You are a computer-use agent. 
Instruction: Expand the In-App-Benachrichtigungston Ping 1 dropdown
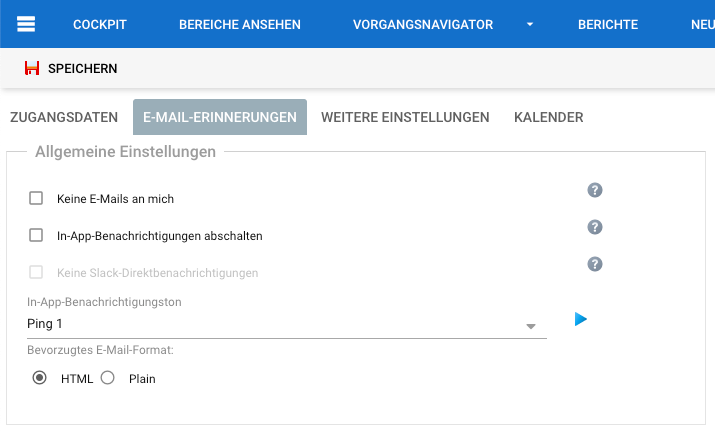coord(531,326)
